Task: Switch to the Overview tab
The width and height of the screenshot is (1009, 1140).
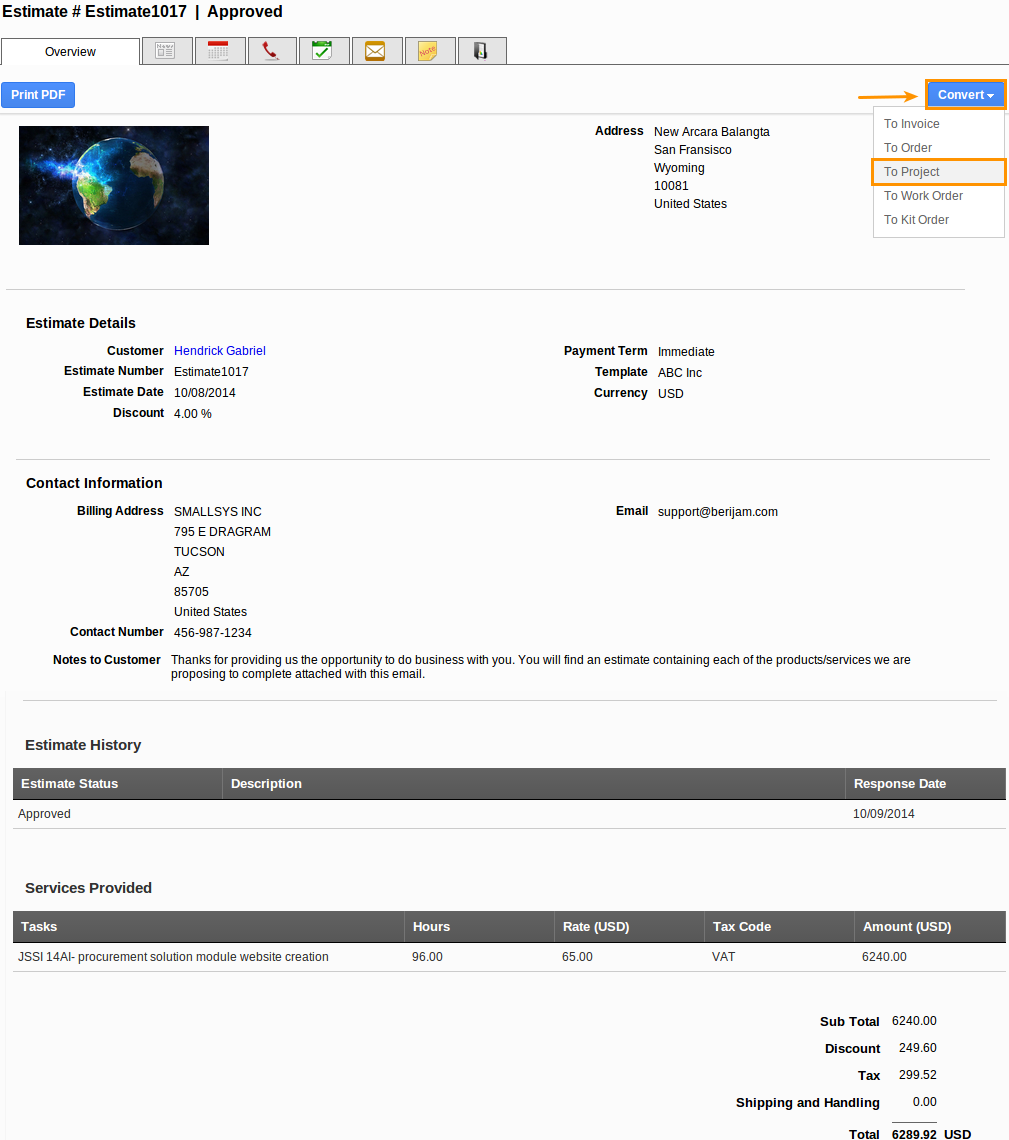Action: tap(70, 50)
